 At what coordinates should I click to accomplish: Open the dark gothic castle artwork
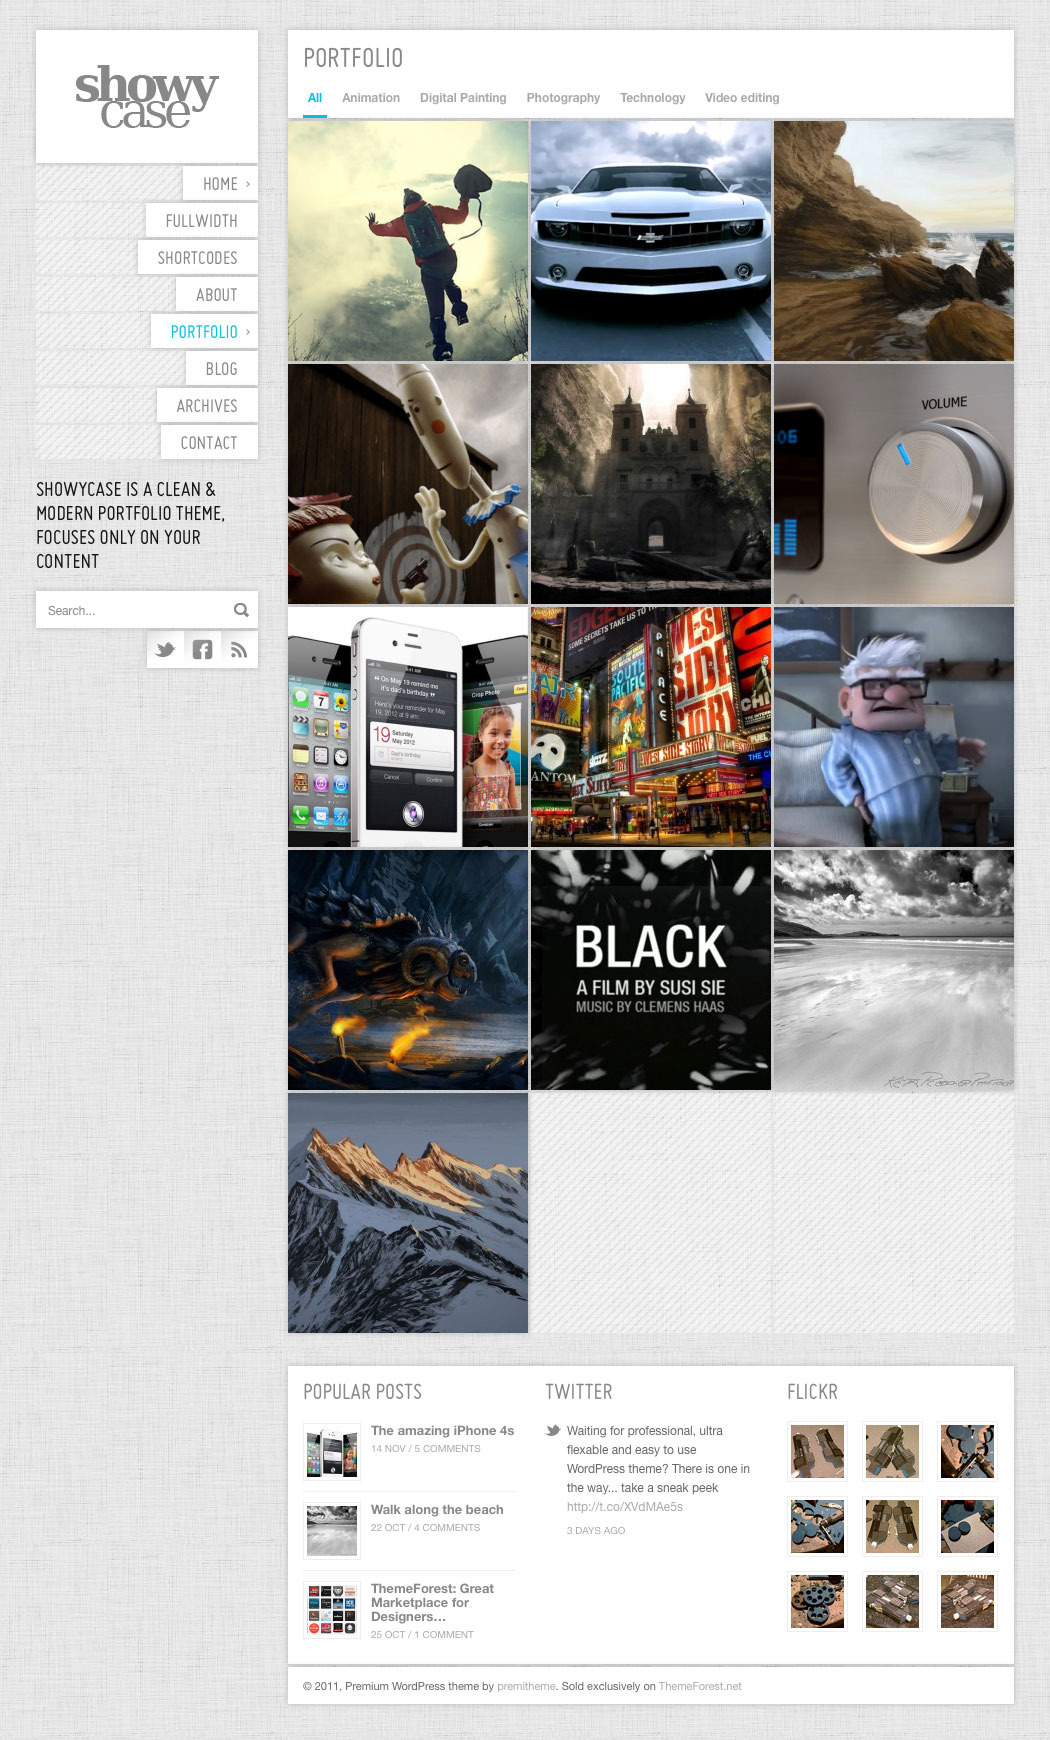click(x=651, y=484)
